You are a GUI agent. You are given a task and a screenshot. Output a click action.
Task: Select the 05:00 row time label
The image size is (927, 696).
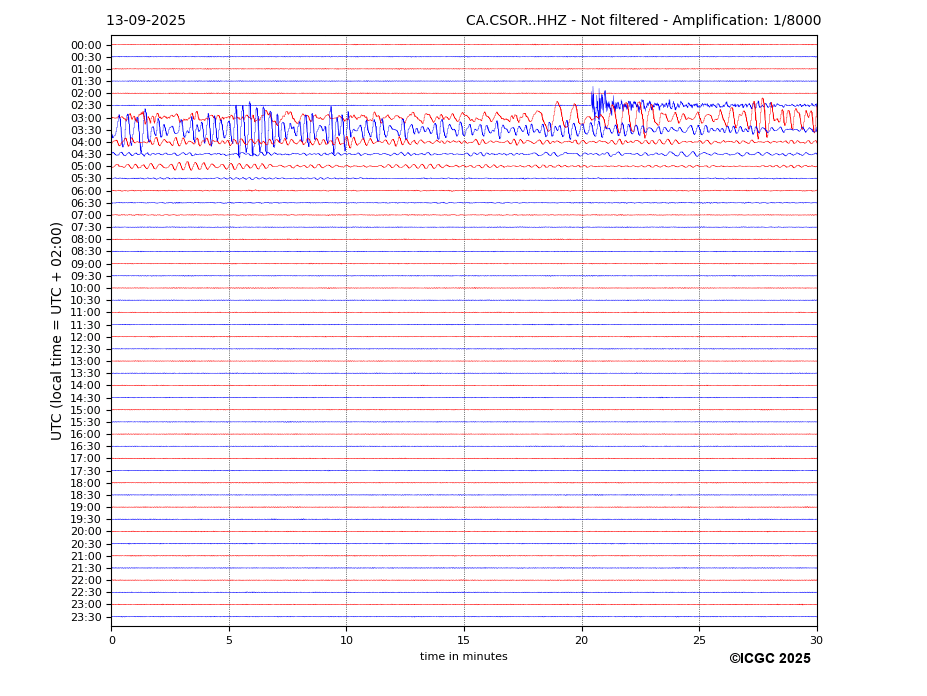tap(86, 167)
